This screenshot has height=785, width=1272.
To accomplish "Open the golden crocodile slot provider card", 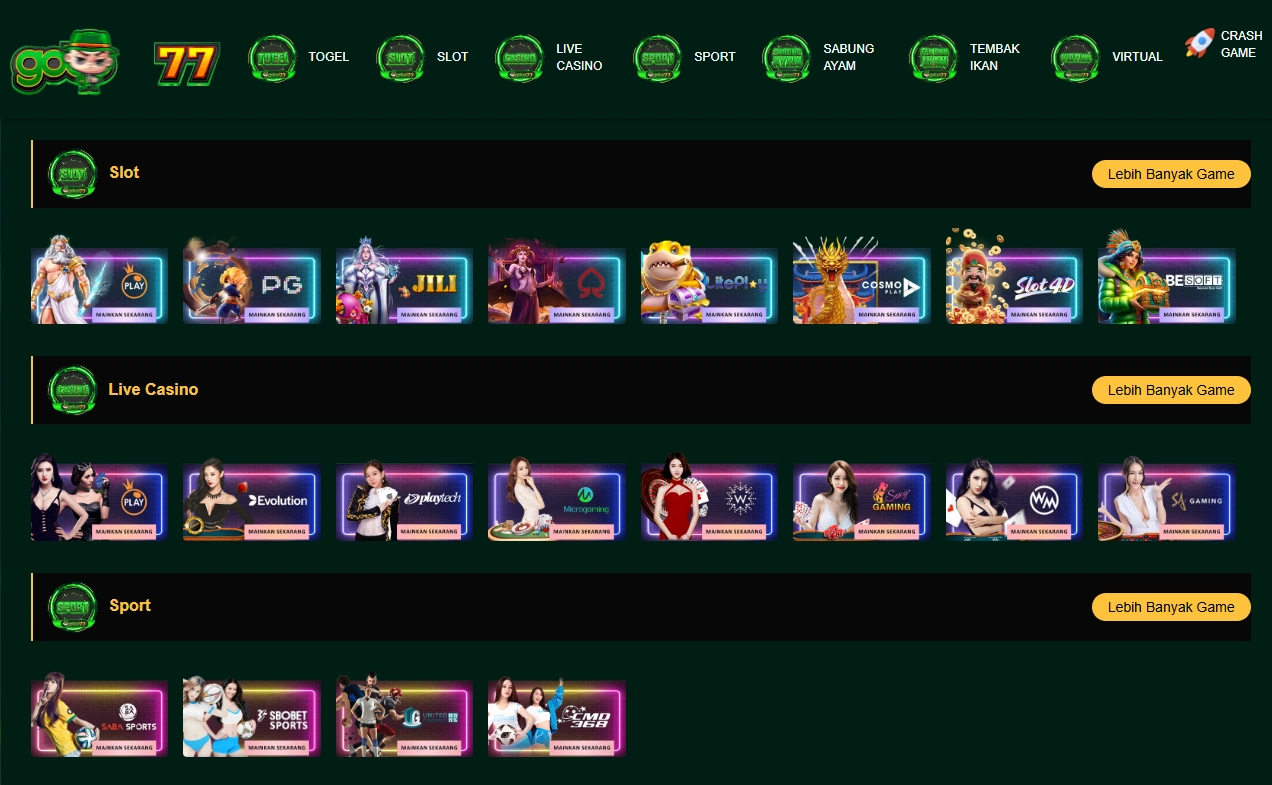I will click(709, 283).
